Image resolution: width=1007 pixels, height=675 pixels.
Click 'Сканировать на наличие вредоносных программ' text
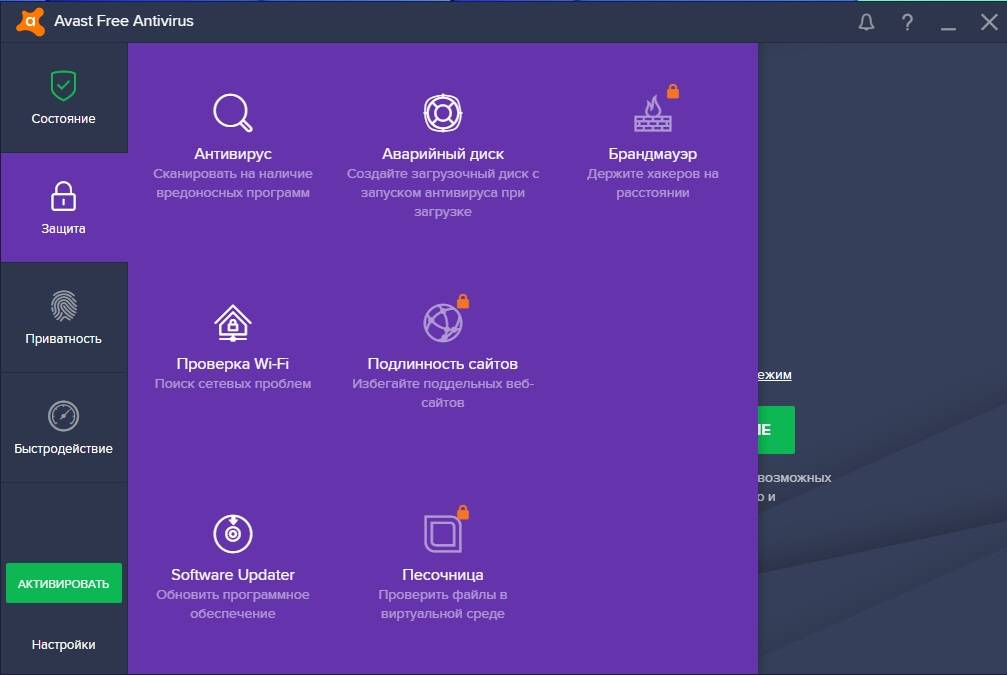[232, 183]
